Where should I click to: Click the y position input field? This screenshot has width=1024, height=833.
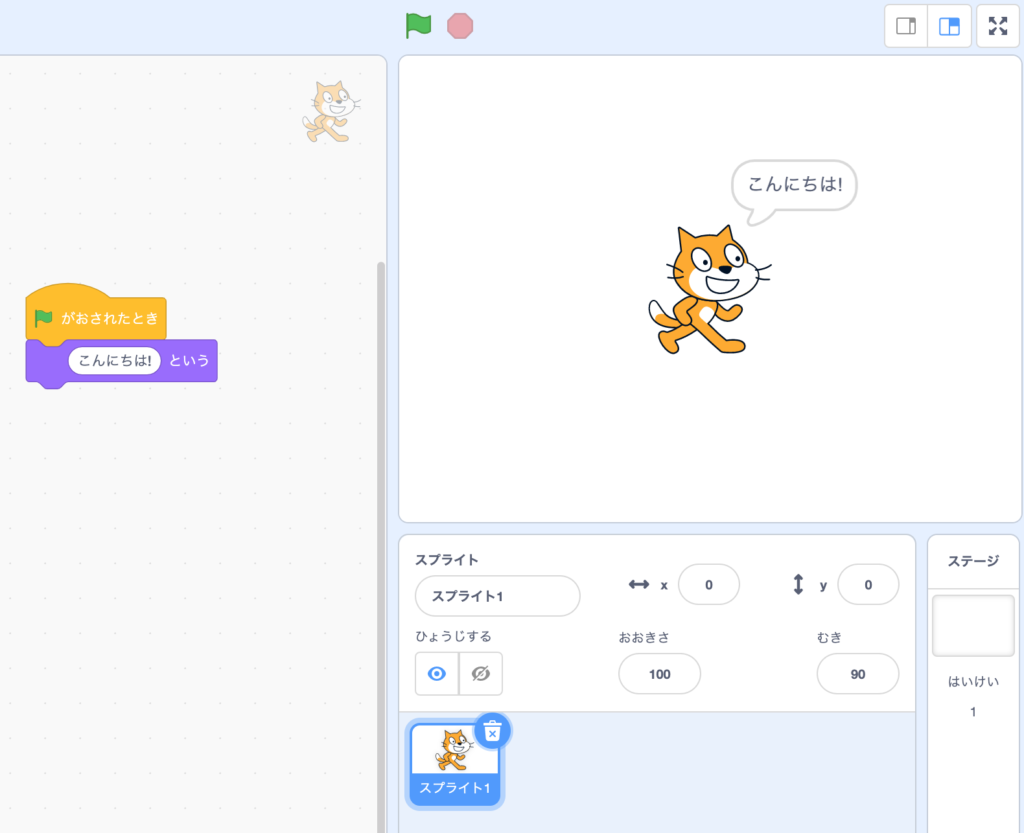point(867,585)
